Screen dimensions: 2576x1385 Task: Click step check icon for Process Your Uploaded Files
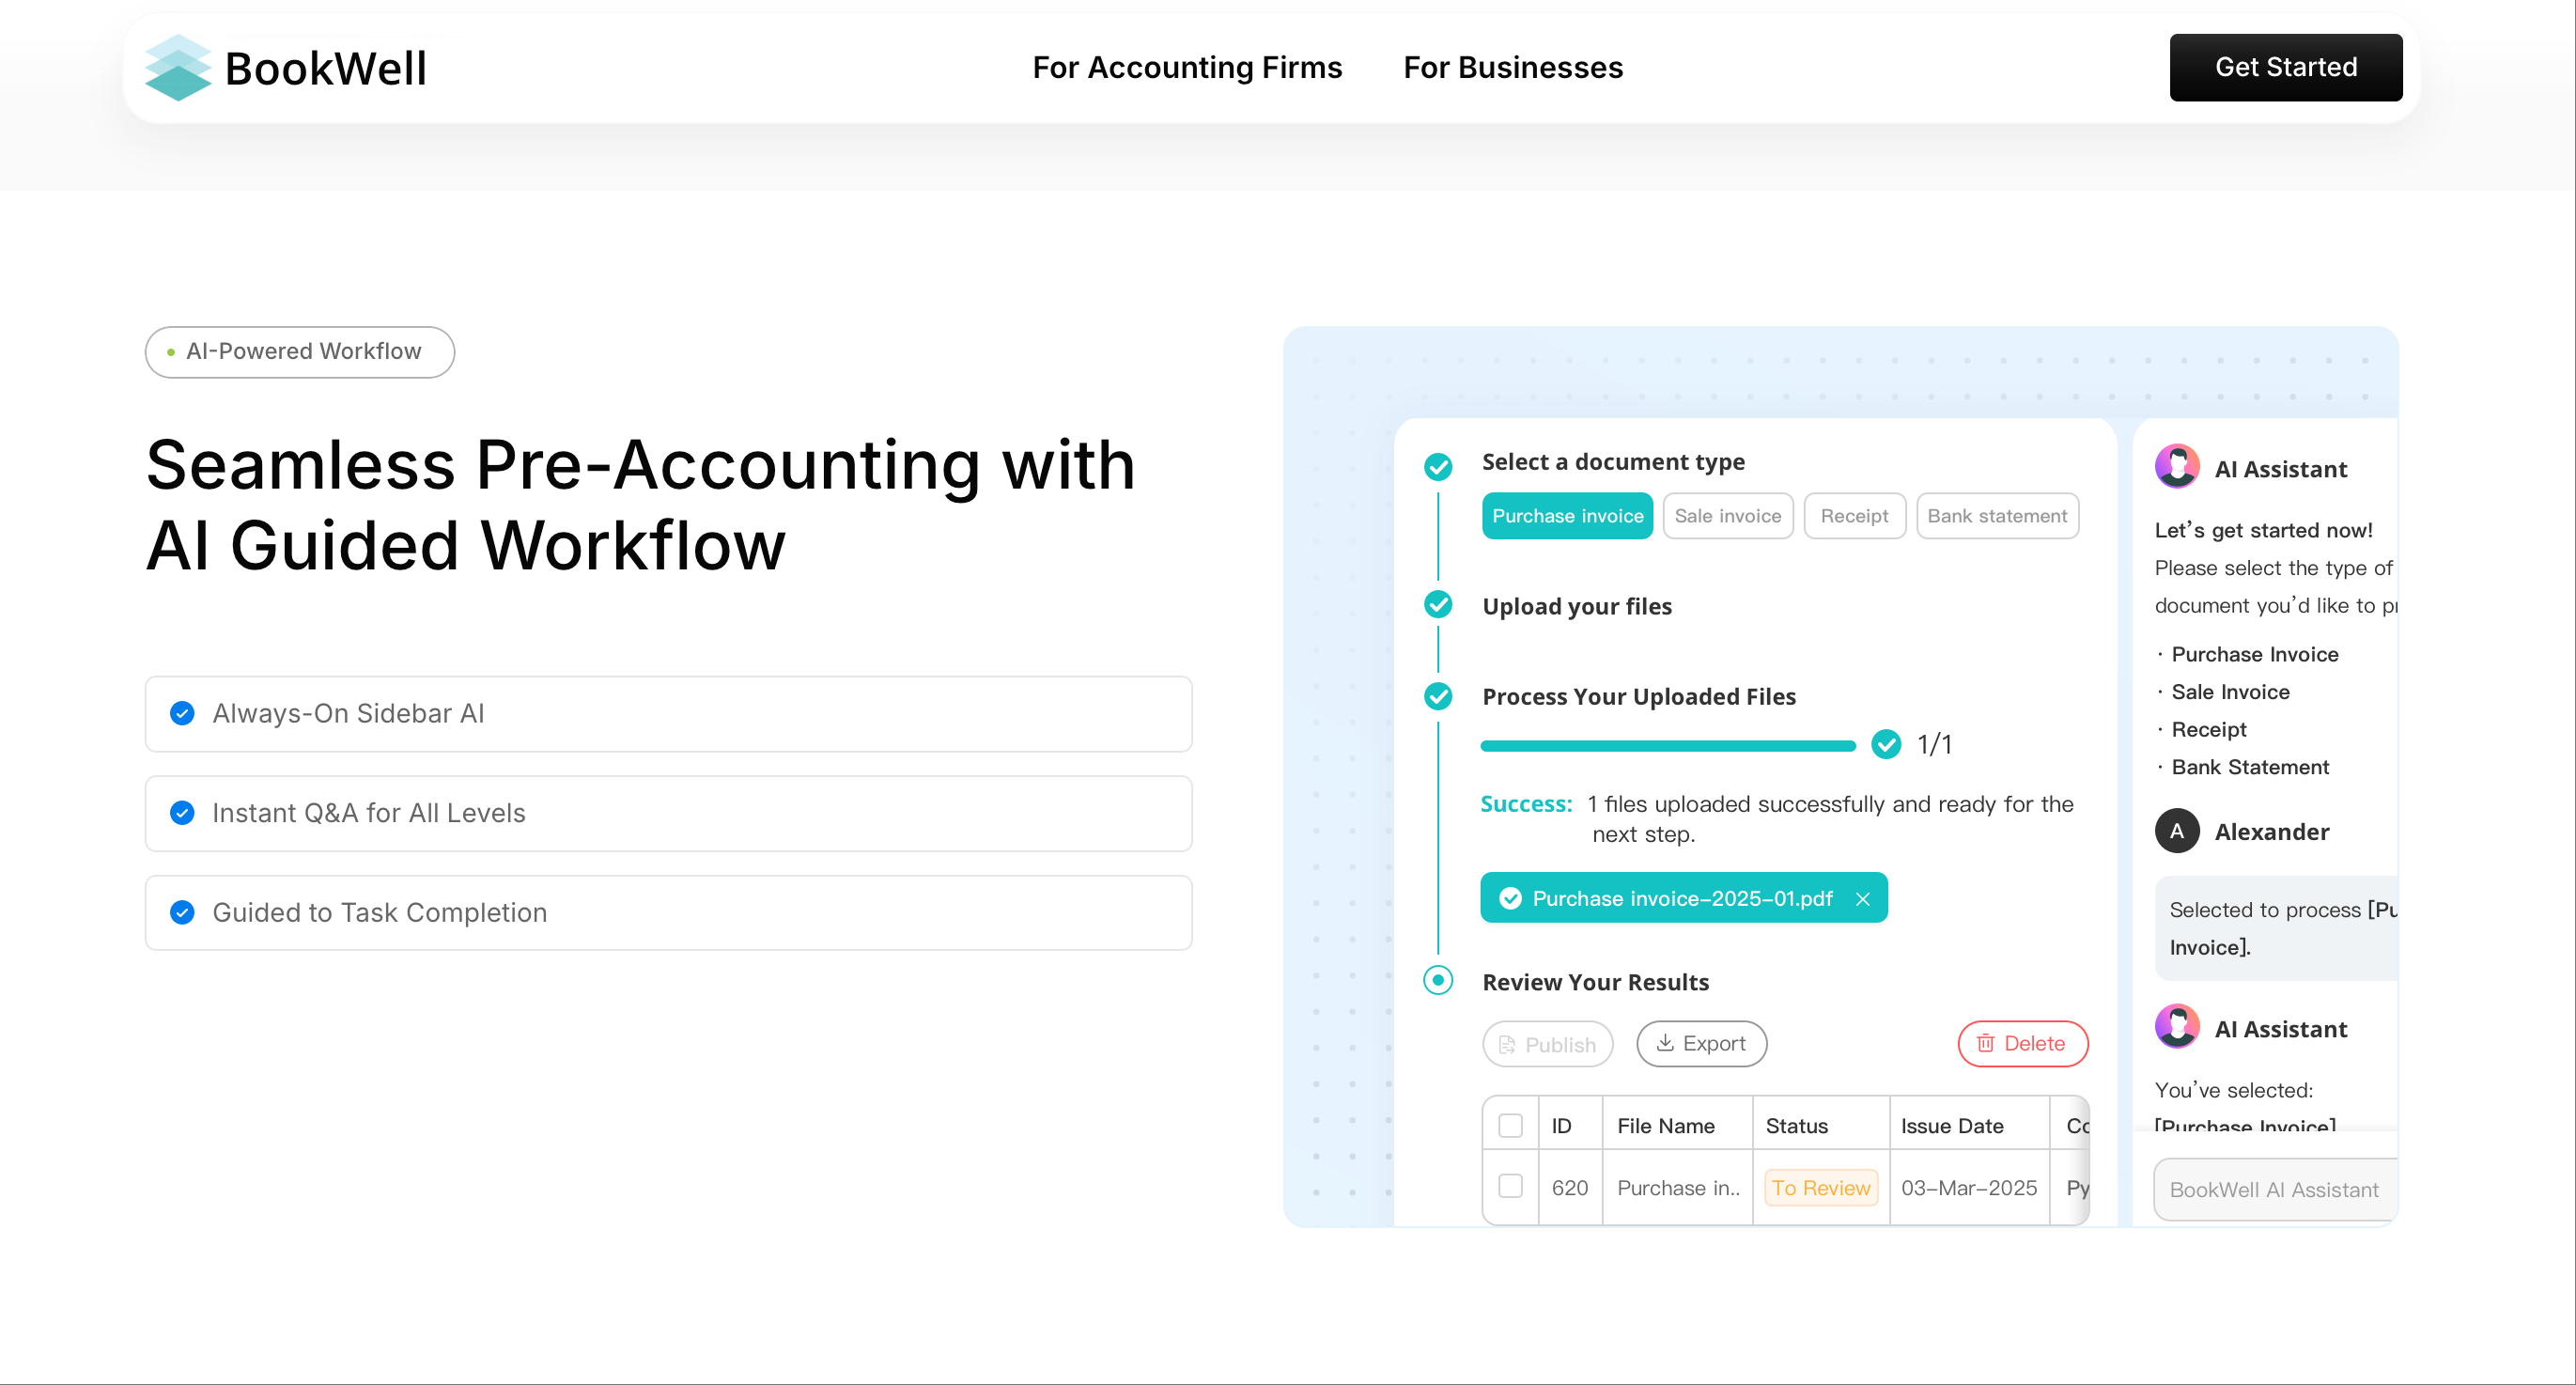click(1438, 696)
